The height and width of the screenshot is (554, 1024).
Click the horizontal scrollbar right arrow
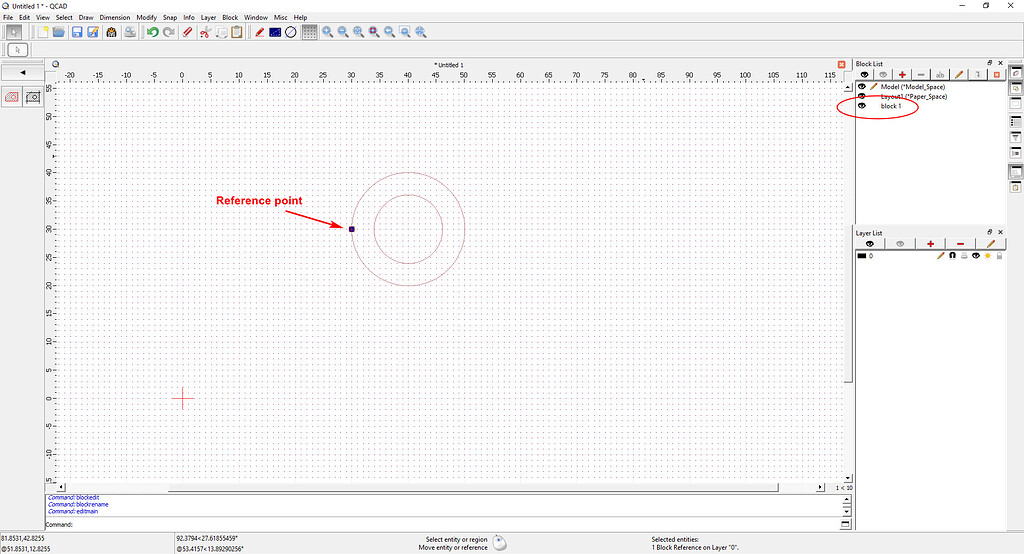point(820,487)
